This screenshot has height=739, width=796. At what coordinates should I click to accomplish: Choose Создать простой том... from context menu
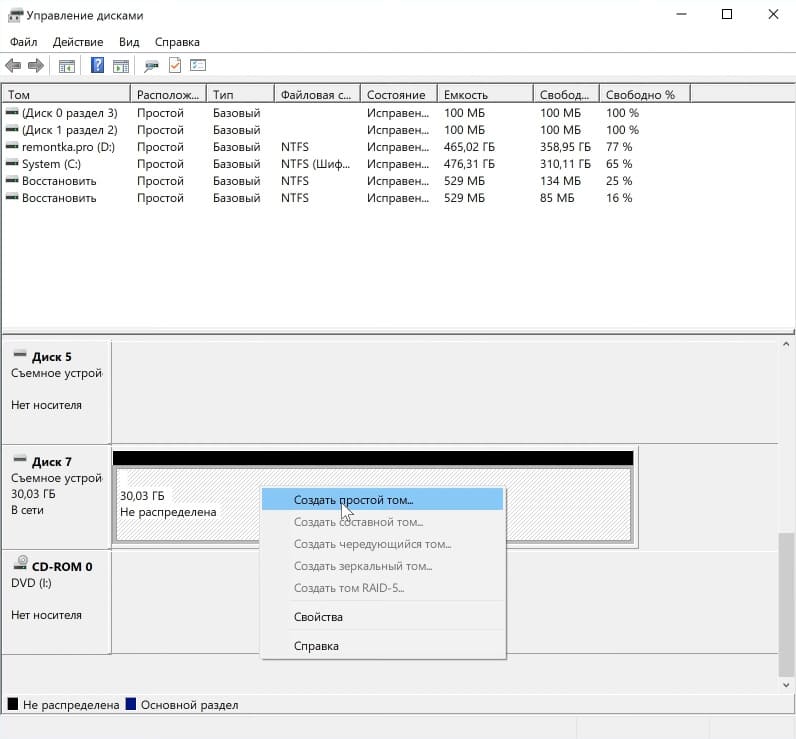382,499
